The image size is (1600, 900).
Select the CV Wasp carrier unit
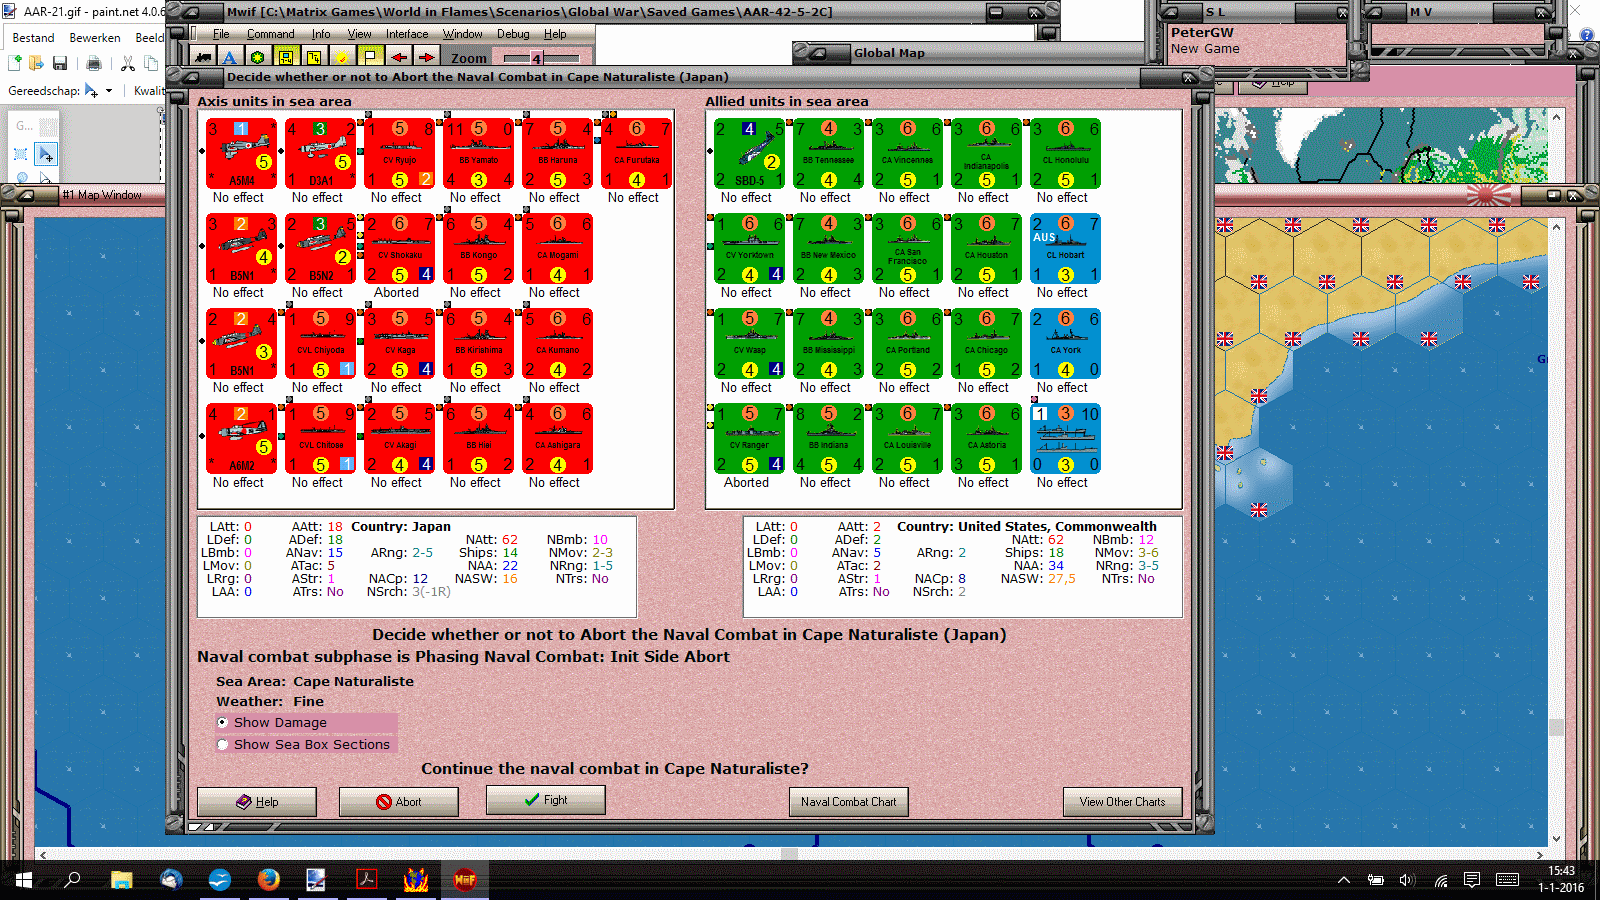[x=749, y=343]
